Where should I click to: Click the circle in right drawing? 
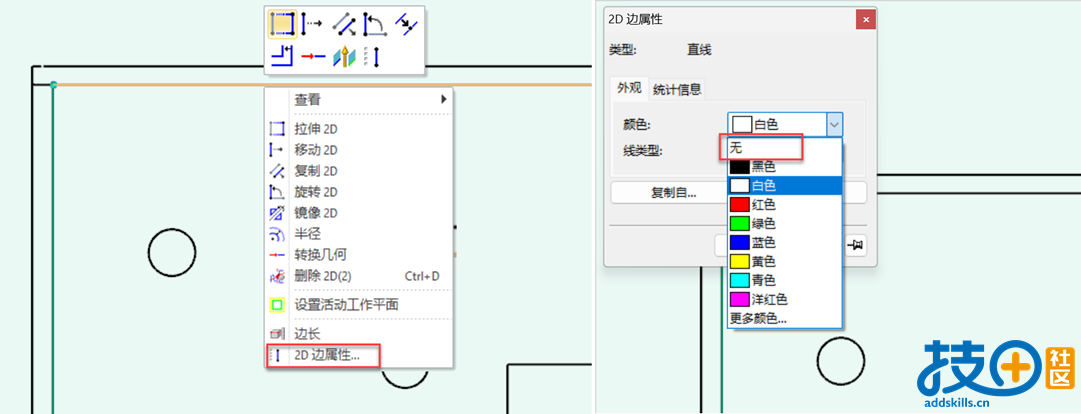point(840,362)
